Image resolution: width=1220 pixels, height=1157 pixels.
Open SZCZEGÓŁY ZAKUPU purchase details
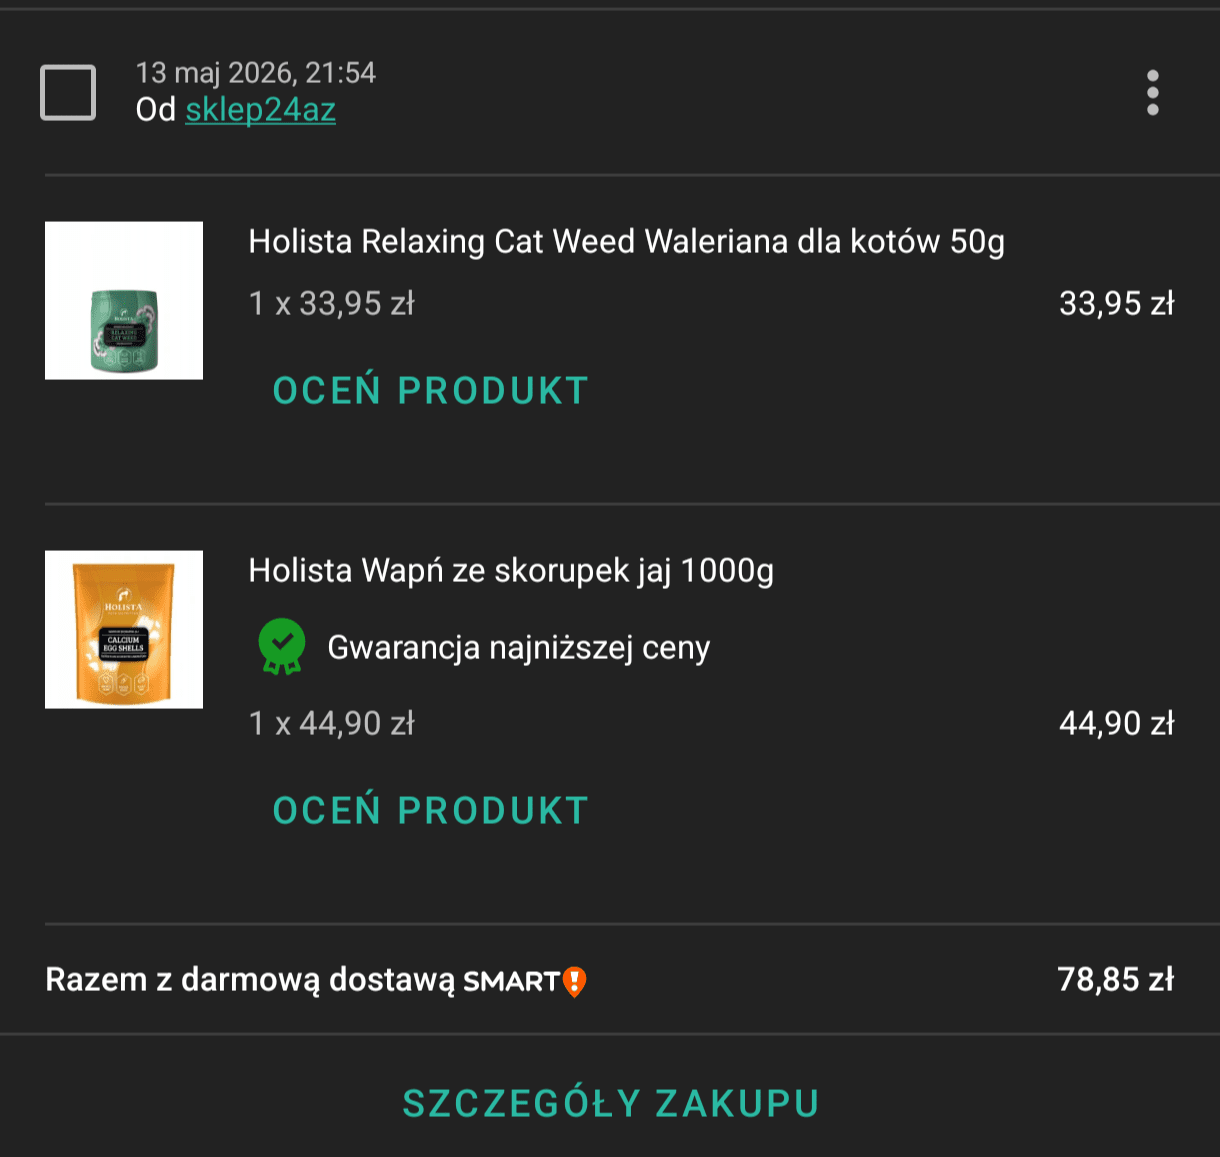611,1104
